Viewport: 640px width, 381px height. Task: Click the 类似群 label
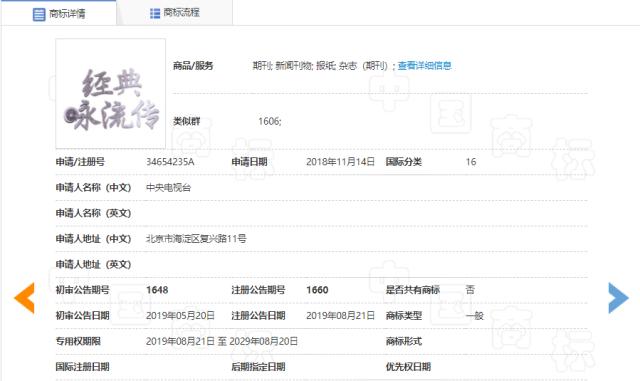pos(187,121)
